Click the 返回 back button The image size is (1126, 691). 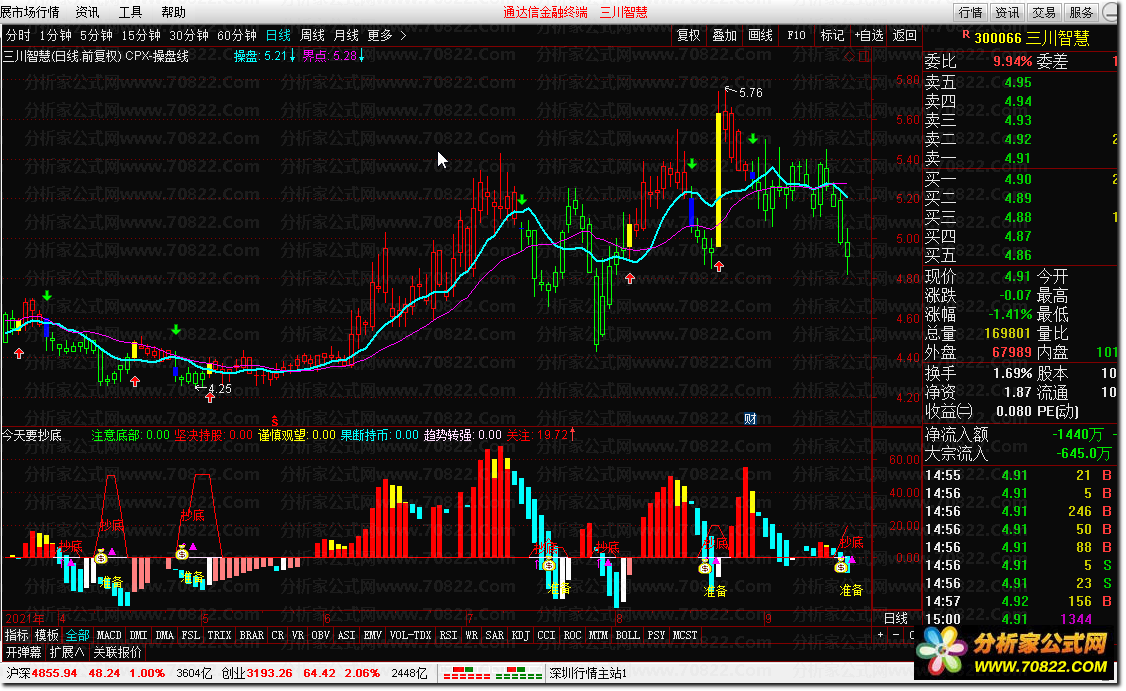pyautogui.click(x=905, y=35)
